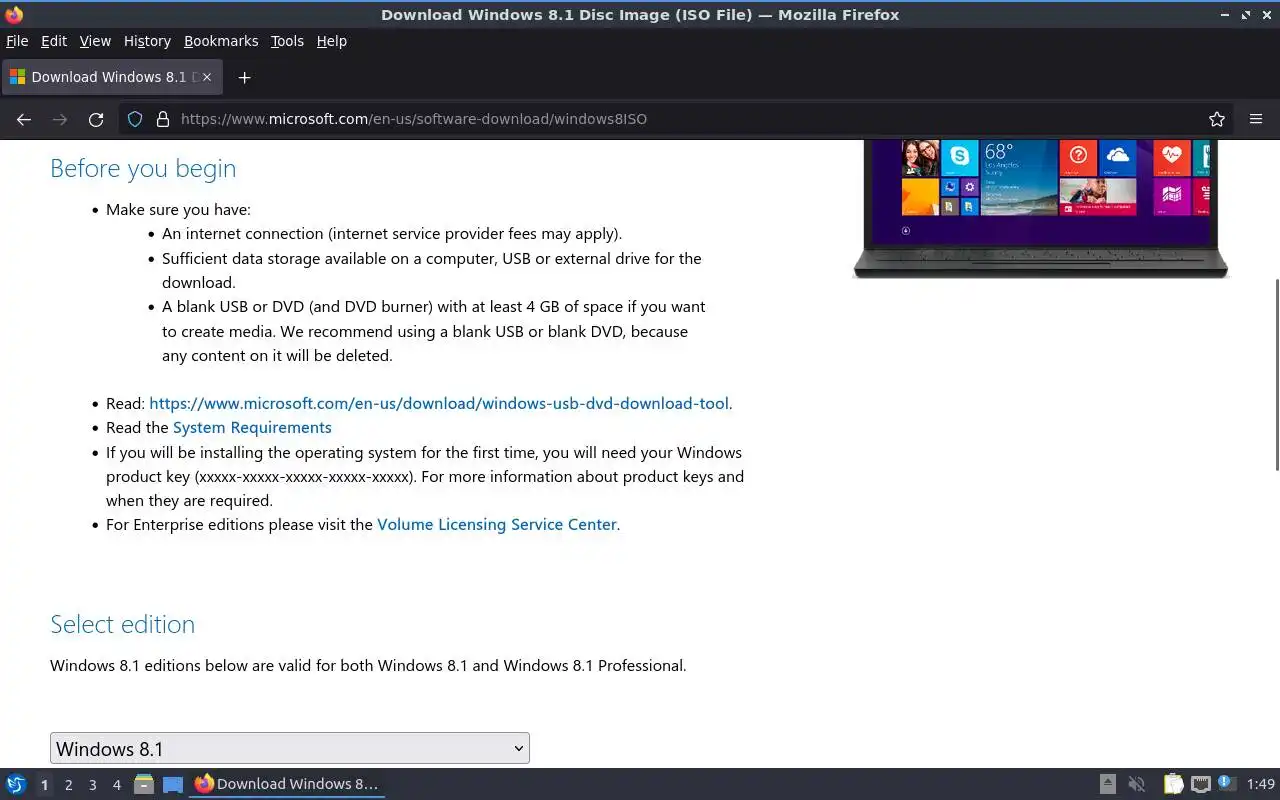Open the Tools menu
This screenshot has height=800, width=1280.
tap(287, 41)
